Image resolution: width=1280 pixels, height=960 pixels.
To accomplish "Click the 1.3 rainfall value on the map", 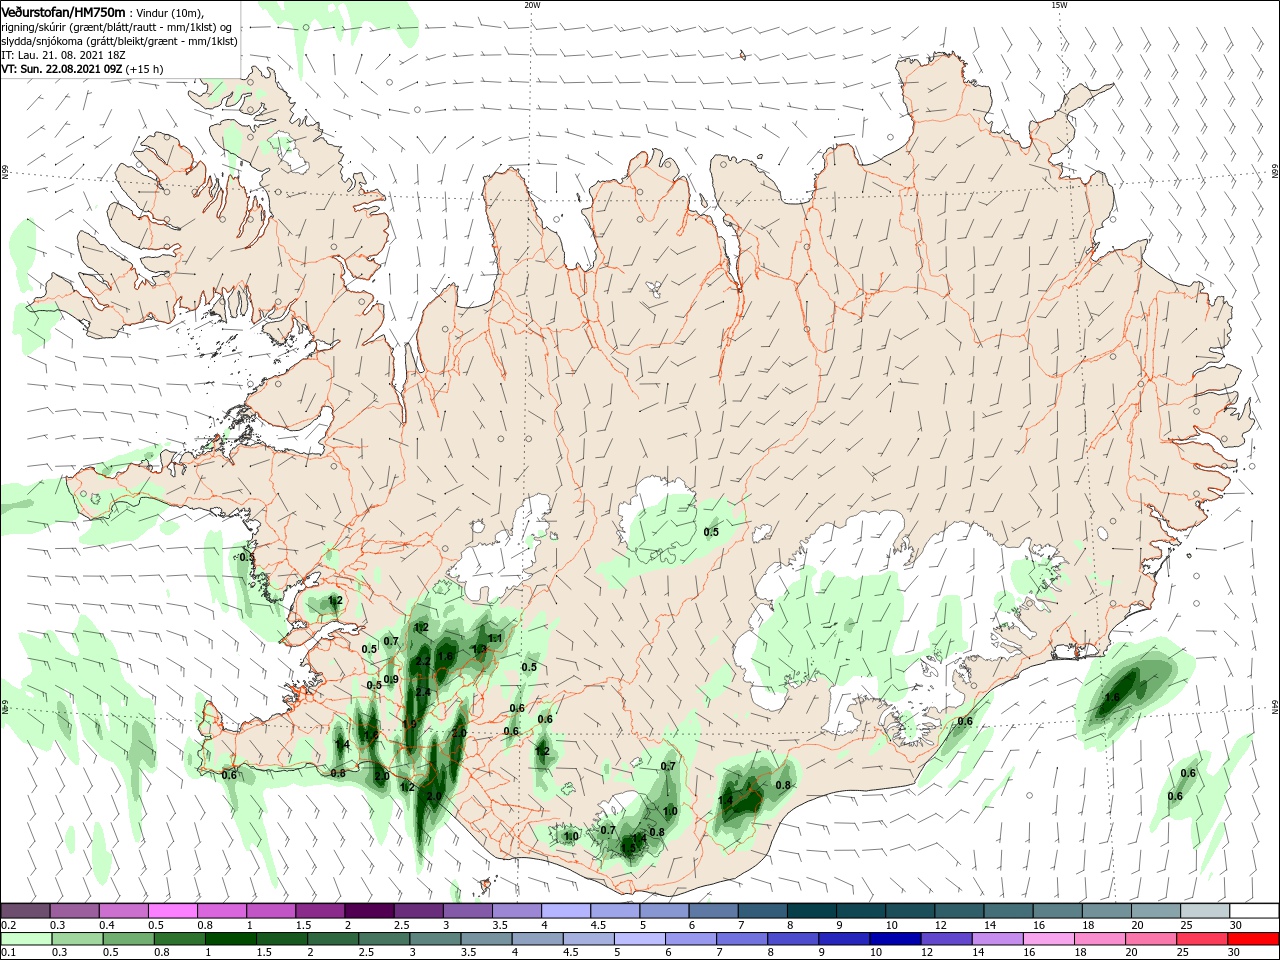I will (x=479, y=649).
